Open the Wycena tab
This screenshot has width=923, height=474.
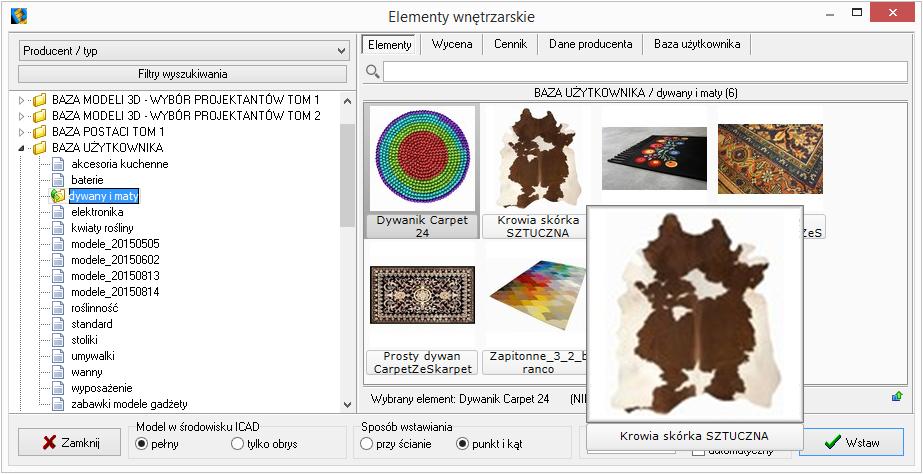point(451,44)
